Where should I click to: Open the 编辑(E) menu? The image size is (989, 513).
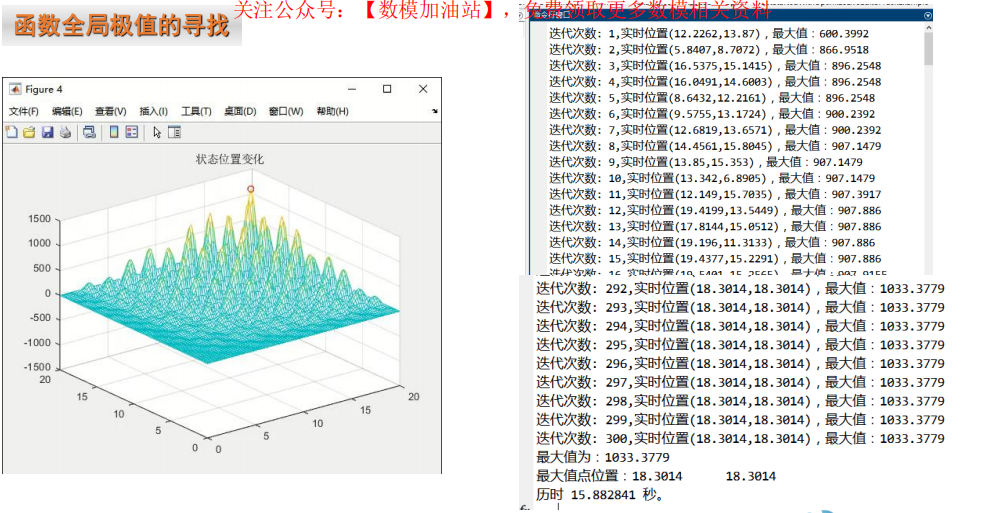(x=67, y=111)
